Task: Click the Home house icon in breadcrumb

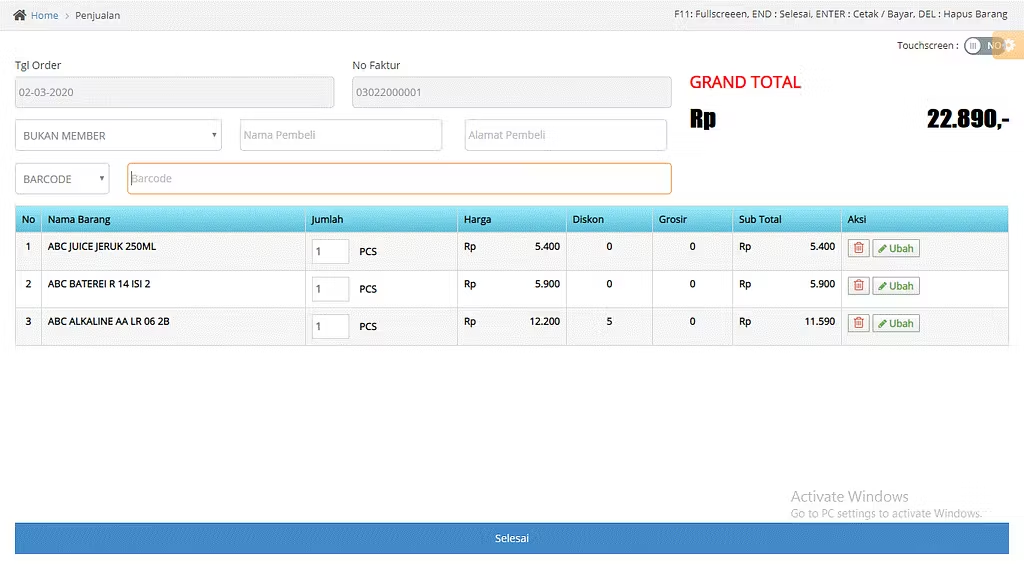Action: point(19,15)
